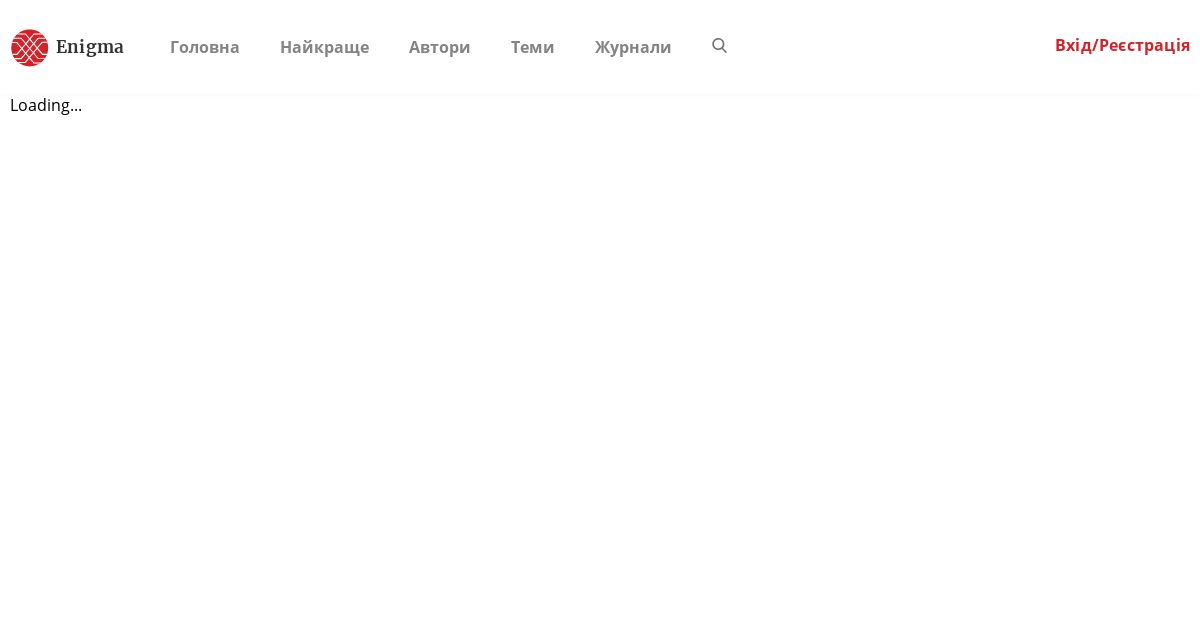Click the red Enigma logo icon
Image resolution: width=1200 pixels, height=630 pixels.
[x=29, y=47]
